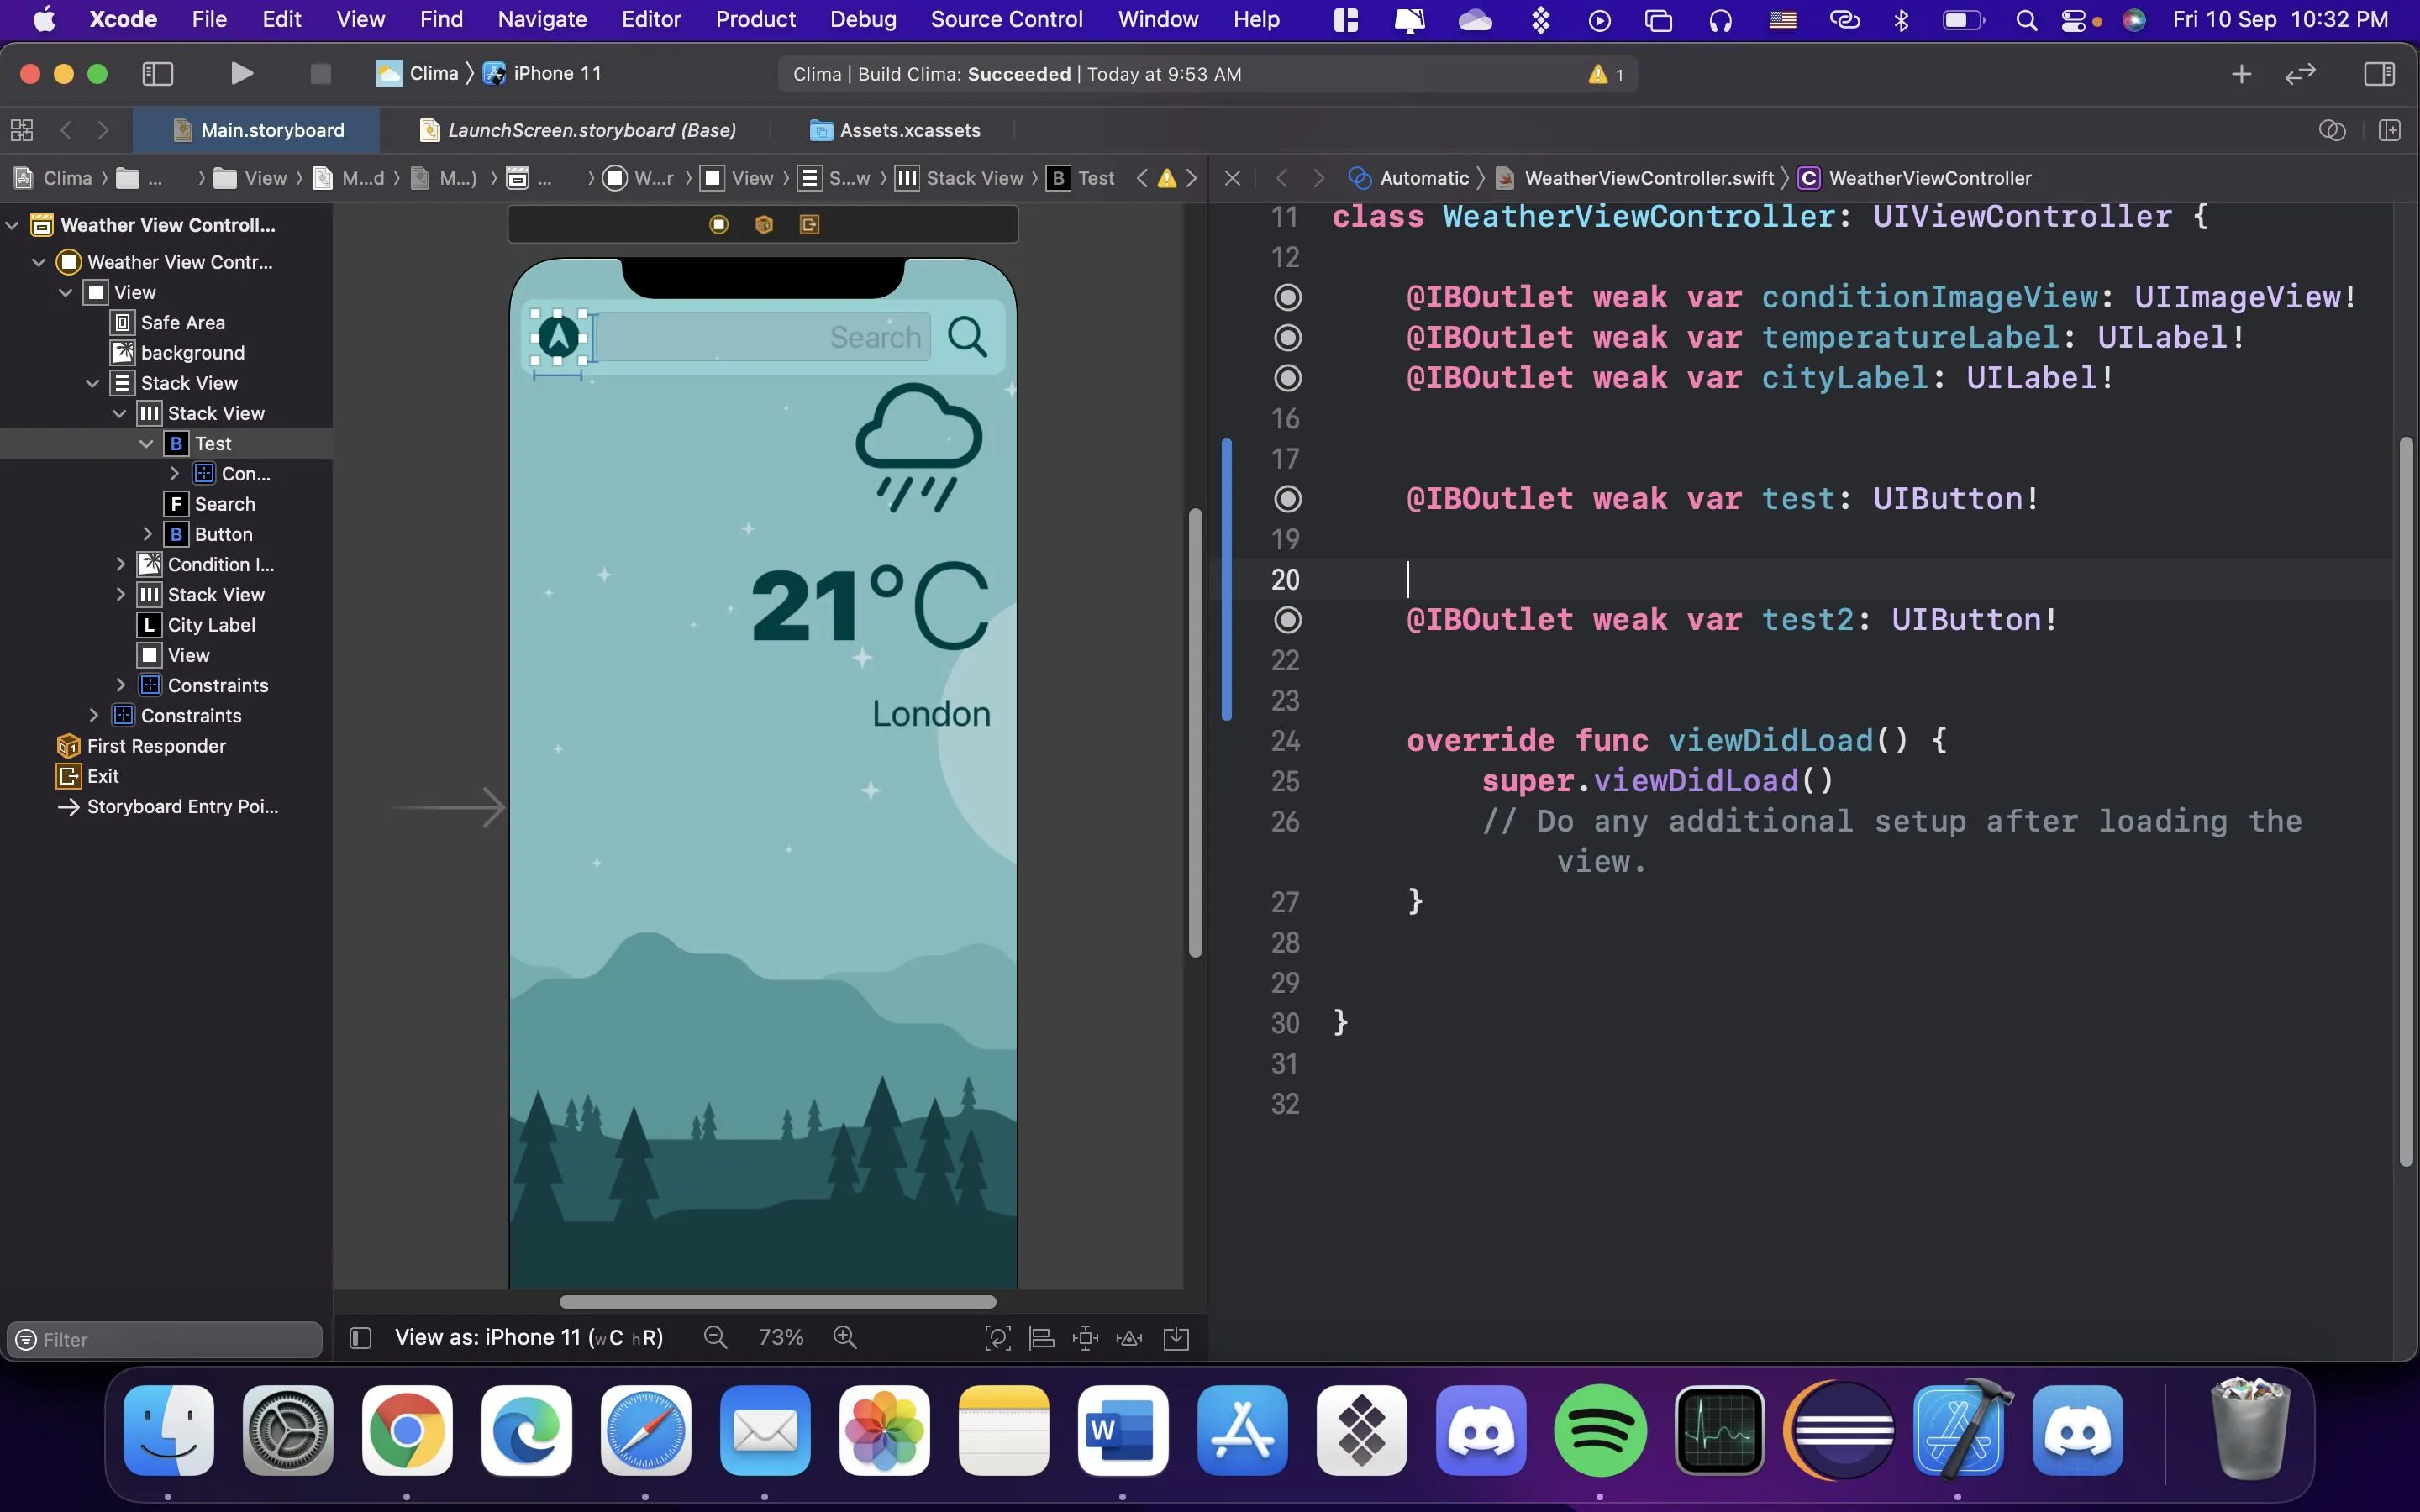This screenshot has height=1512, width=2420.
Task: Expand the bottom Constraints group
Action: pyautogui.click(x=94, y=715)
